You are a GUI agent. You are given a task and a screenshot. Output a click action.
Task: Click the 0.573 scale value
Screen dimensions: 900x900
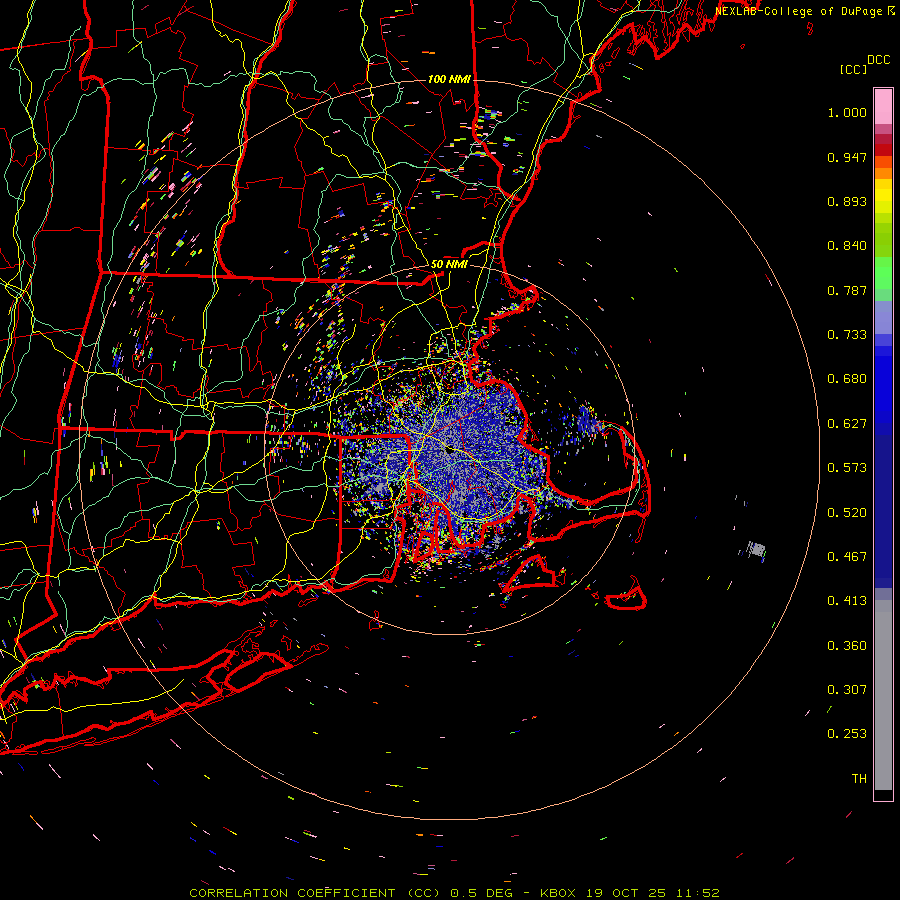[x=847, y=468]
